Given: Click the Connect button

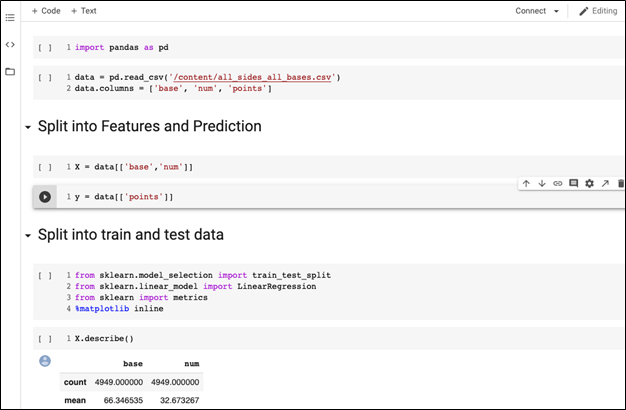Looking at the screenshot, I should (x=530, y=11).
